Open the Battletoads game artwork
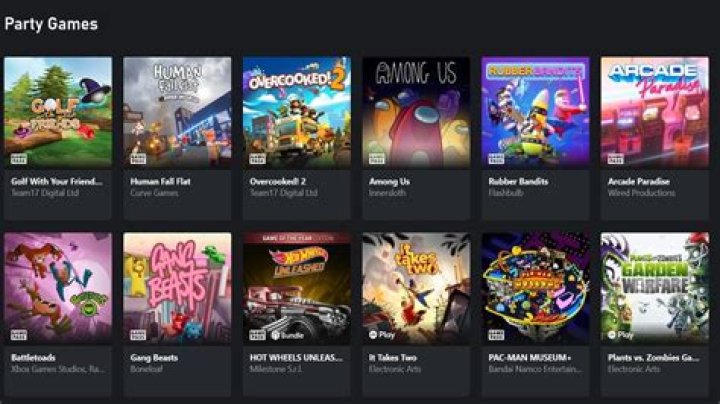720x404 pixels. 58,288
